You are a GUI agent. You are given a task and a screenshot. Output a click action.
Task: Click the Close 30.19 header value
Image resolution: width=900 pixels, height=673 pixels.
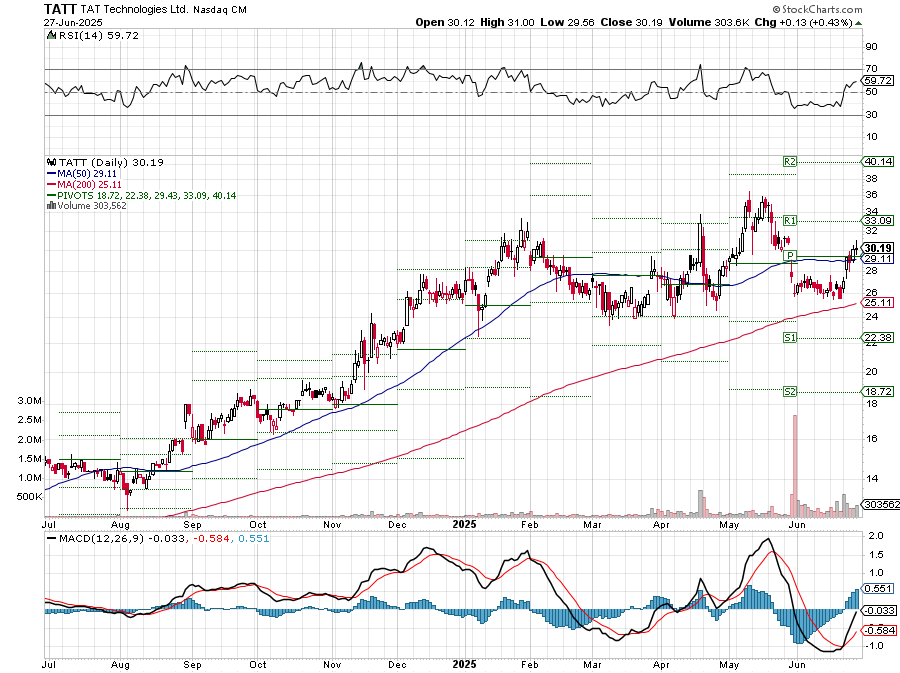(x=631, y=22)
